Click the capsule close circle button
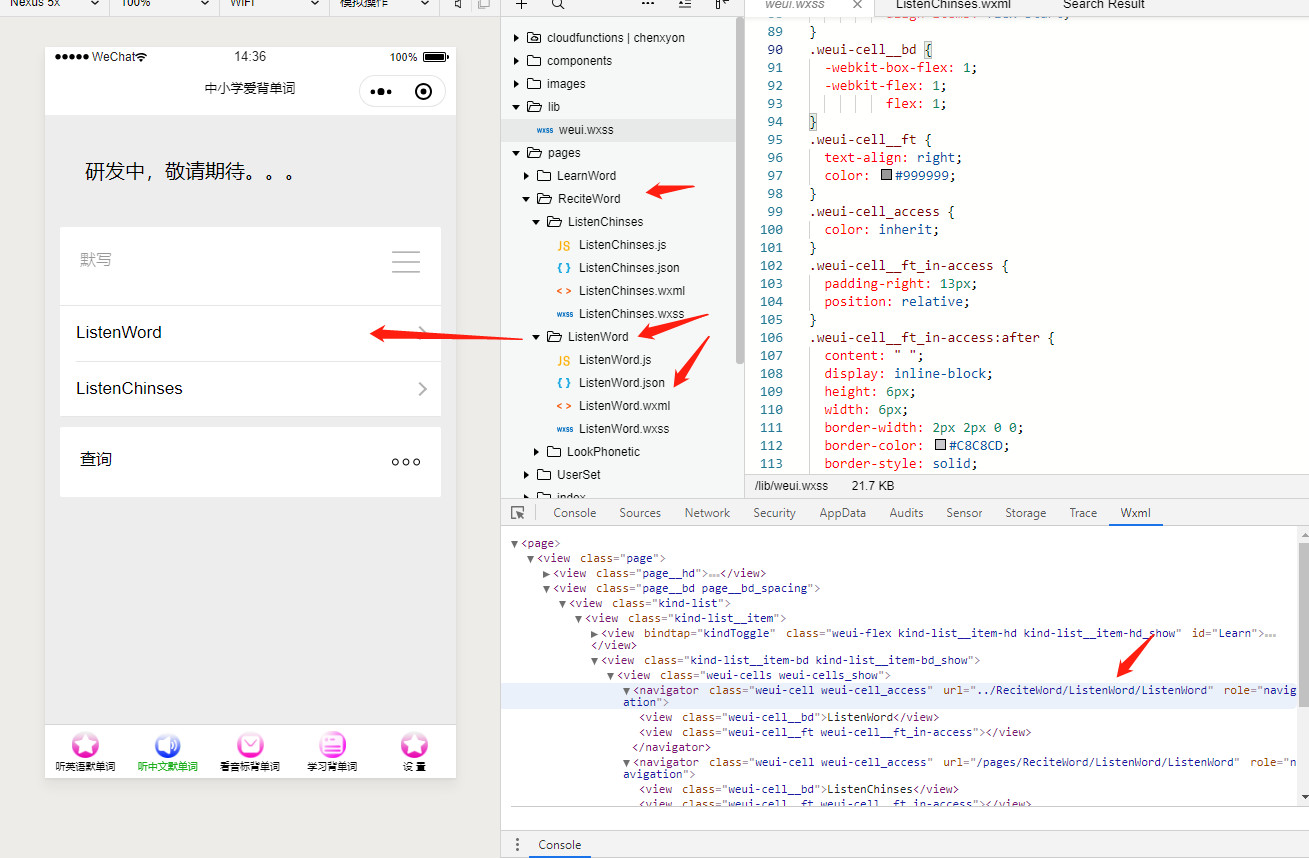 423,92
